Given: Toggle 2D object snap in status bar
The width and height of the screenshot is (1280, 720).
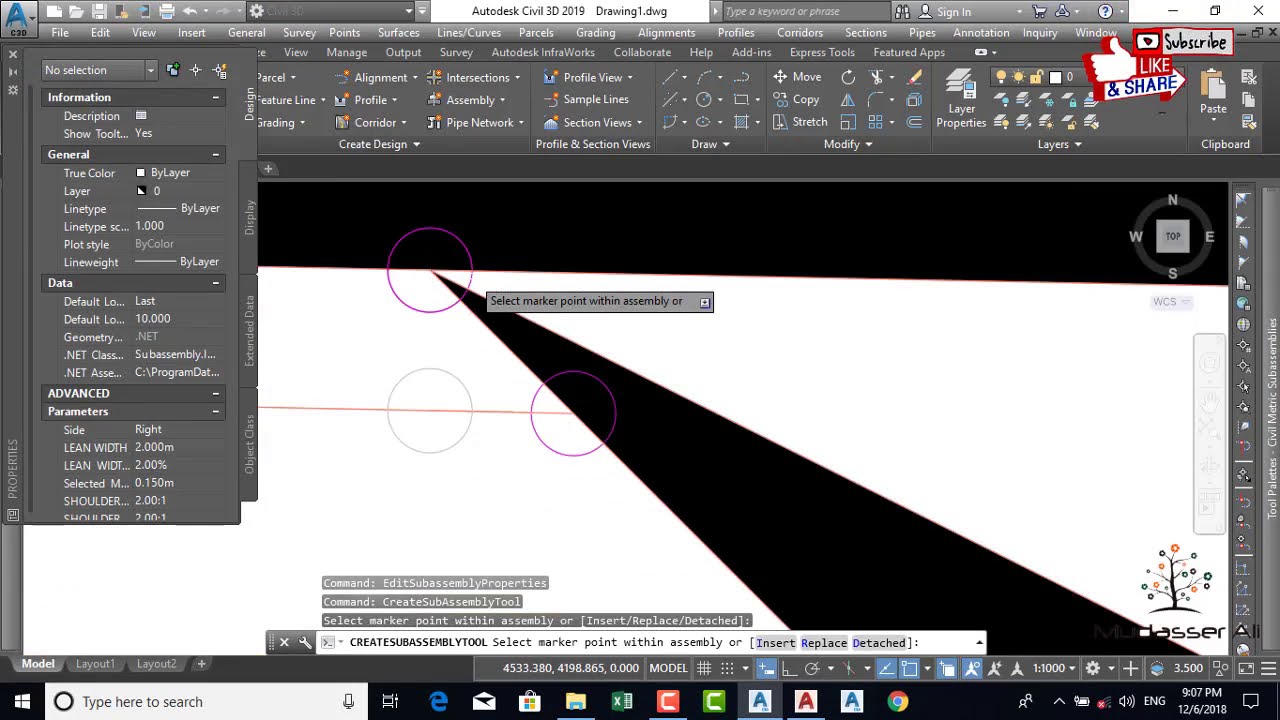Looking at the screenshot, I should (910, 668).
